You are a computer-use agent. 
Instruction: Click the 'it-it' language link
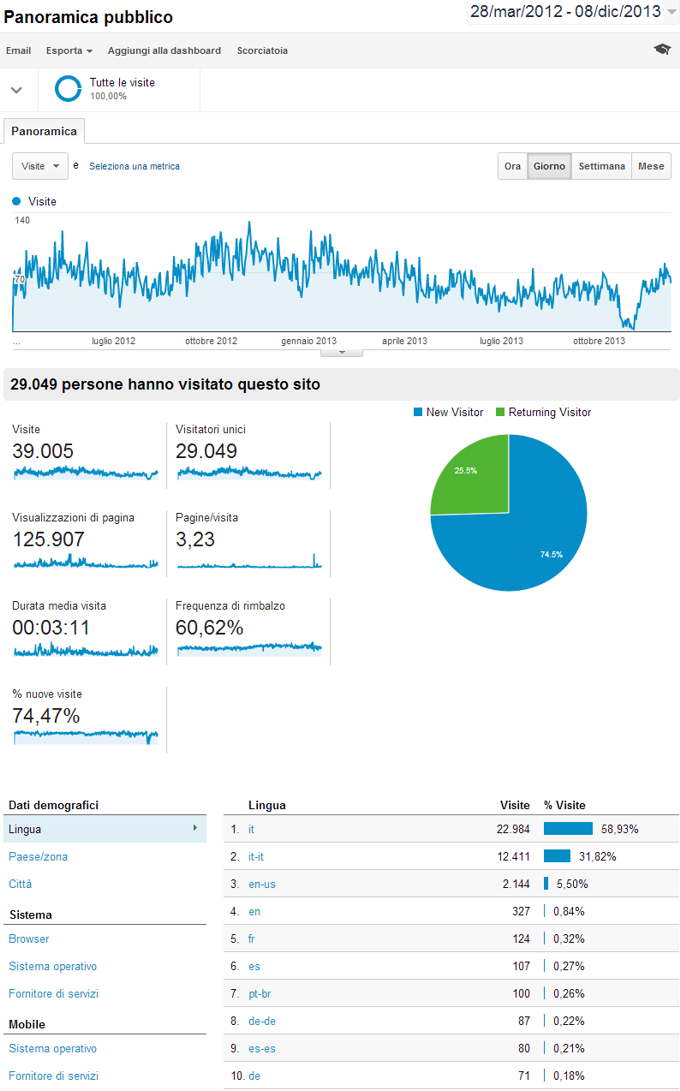click(256, 857)
